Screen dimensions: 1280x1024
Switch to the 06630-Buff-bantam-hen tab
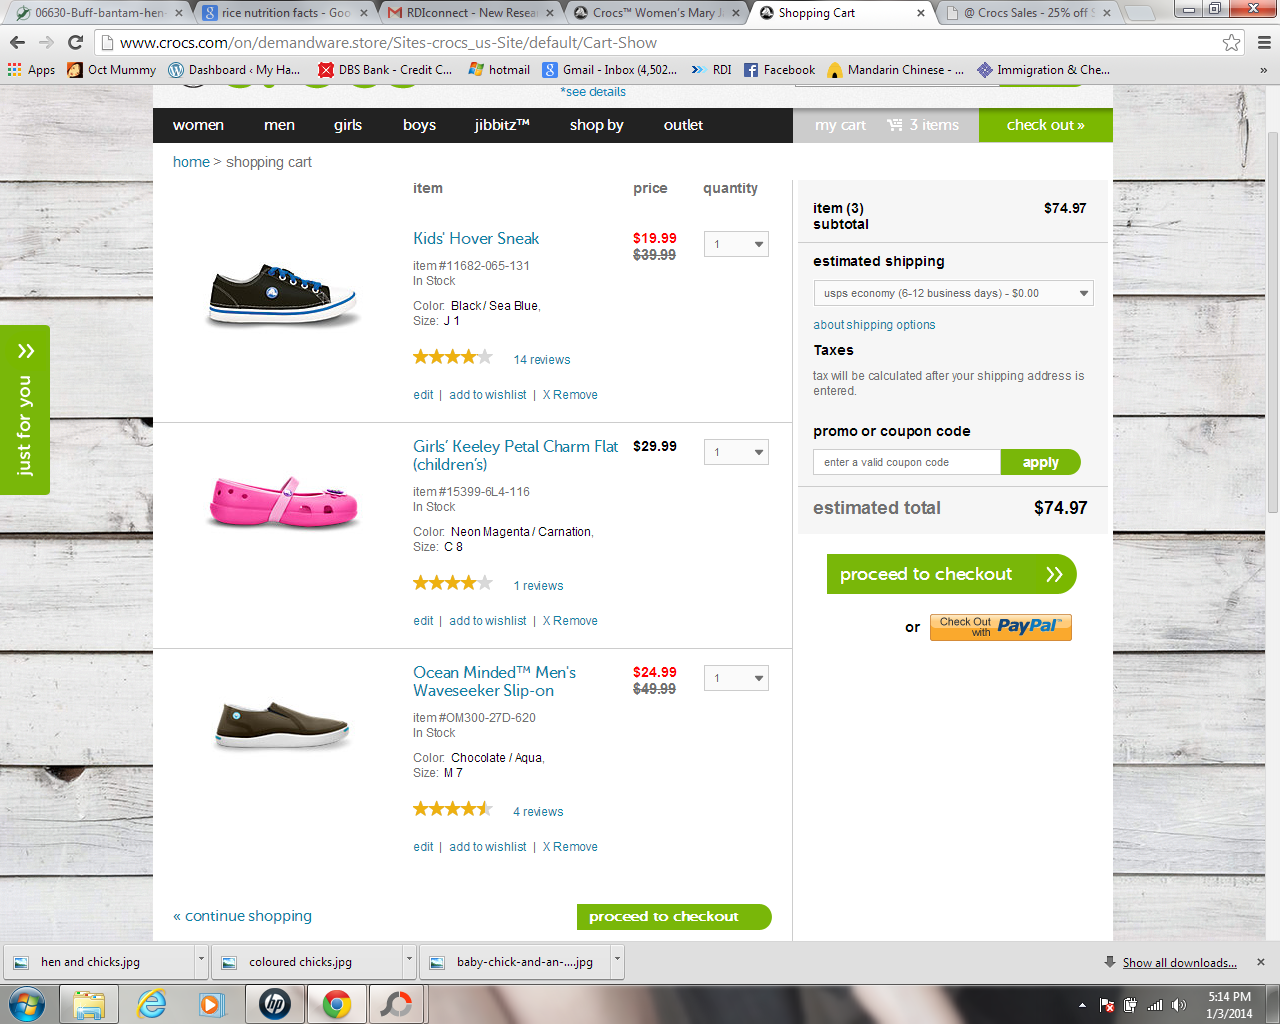[x=98, y=13]
